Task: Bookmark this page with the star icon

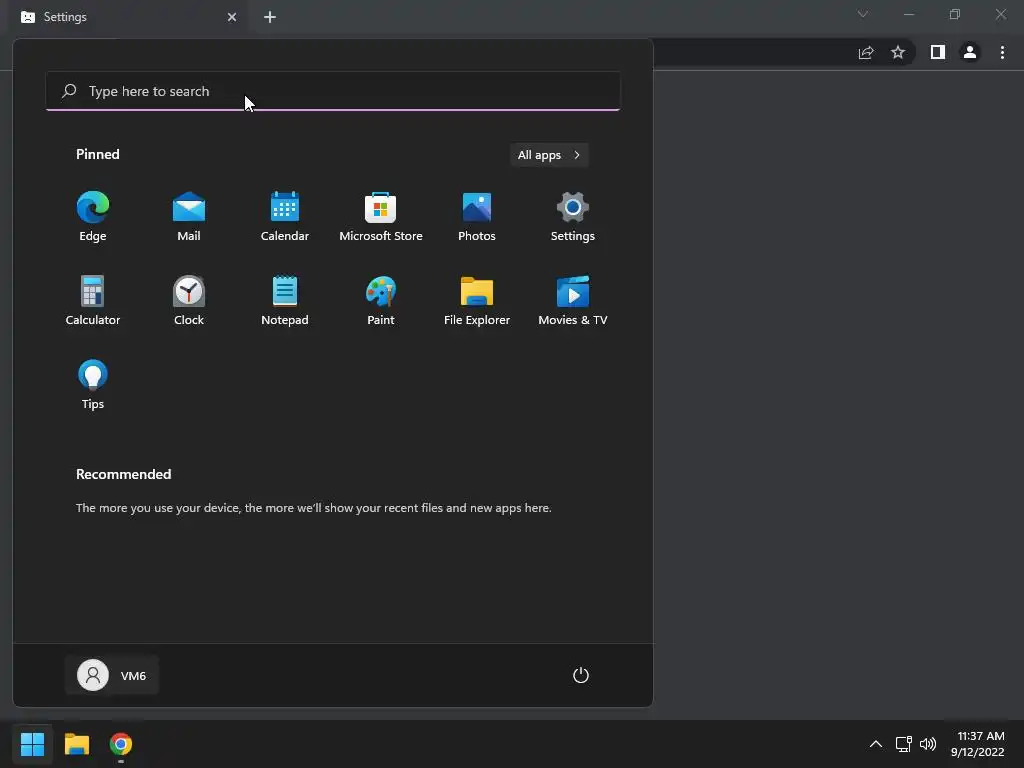Action: tap(898, 52)
